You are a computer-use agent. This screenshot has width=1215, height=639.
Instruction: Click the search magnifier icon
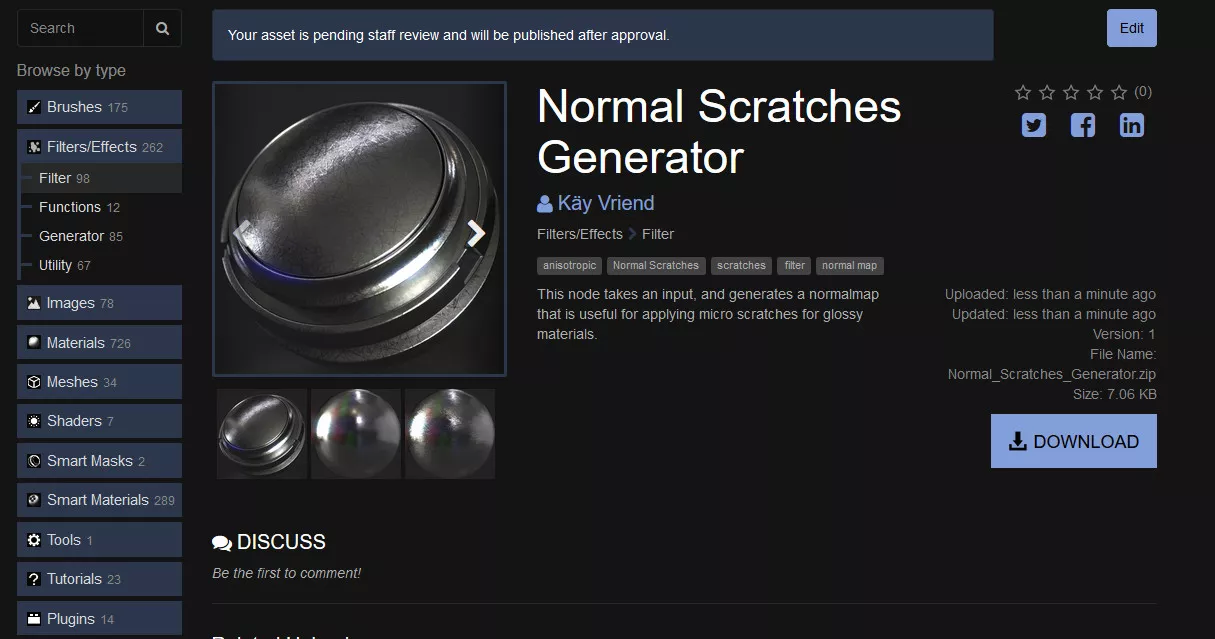coord(162,28)
